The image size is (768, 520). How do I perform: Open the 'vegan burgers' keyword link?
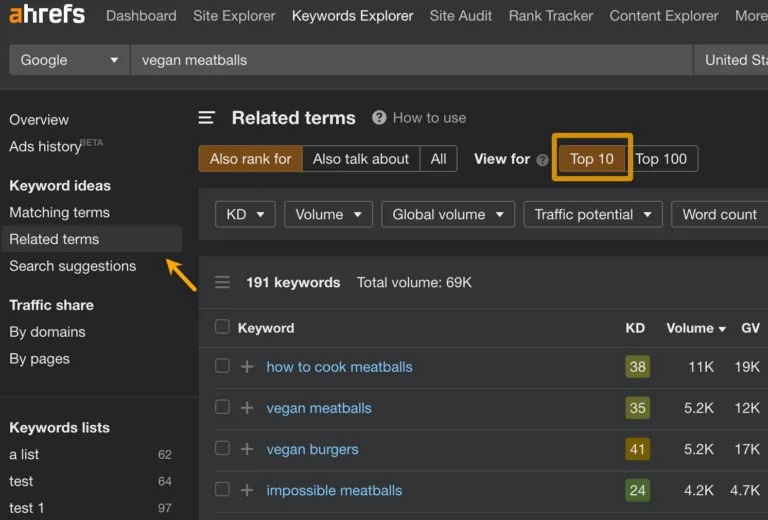(312, 449)
